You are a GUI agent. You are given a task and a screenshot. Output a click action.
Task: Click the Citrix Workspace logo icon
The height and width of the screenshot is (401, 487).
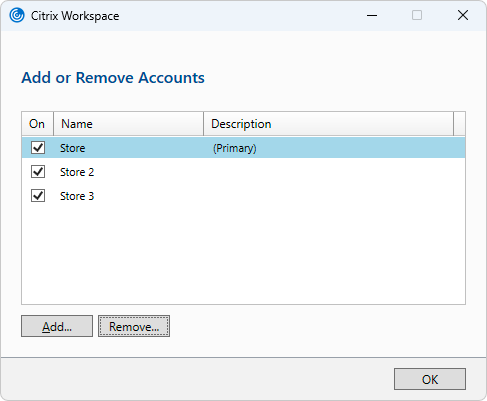(x=17, y=15)
